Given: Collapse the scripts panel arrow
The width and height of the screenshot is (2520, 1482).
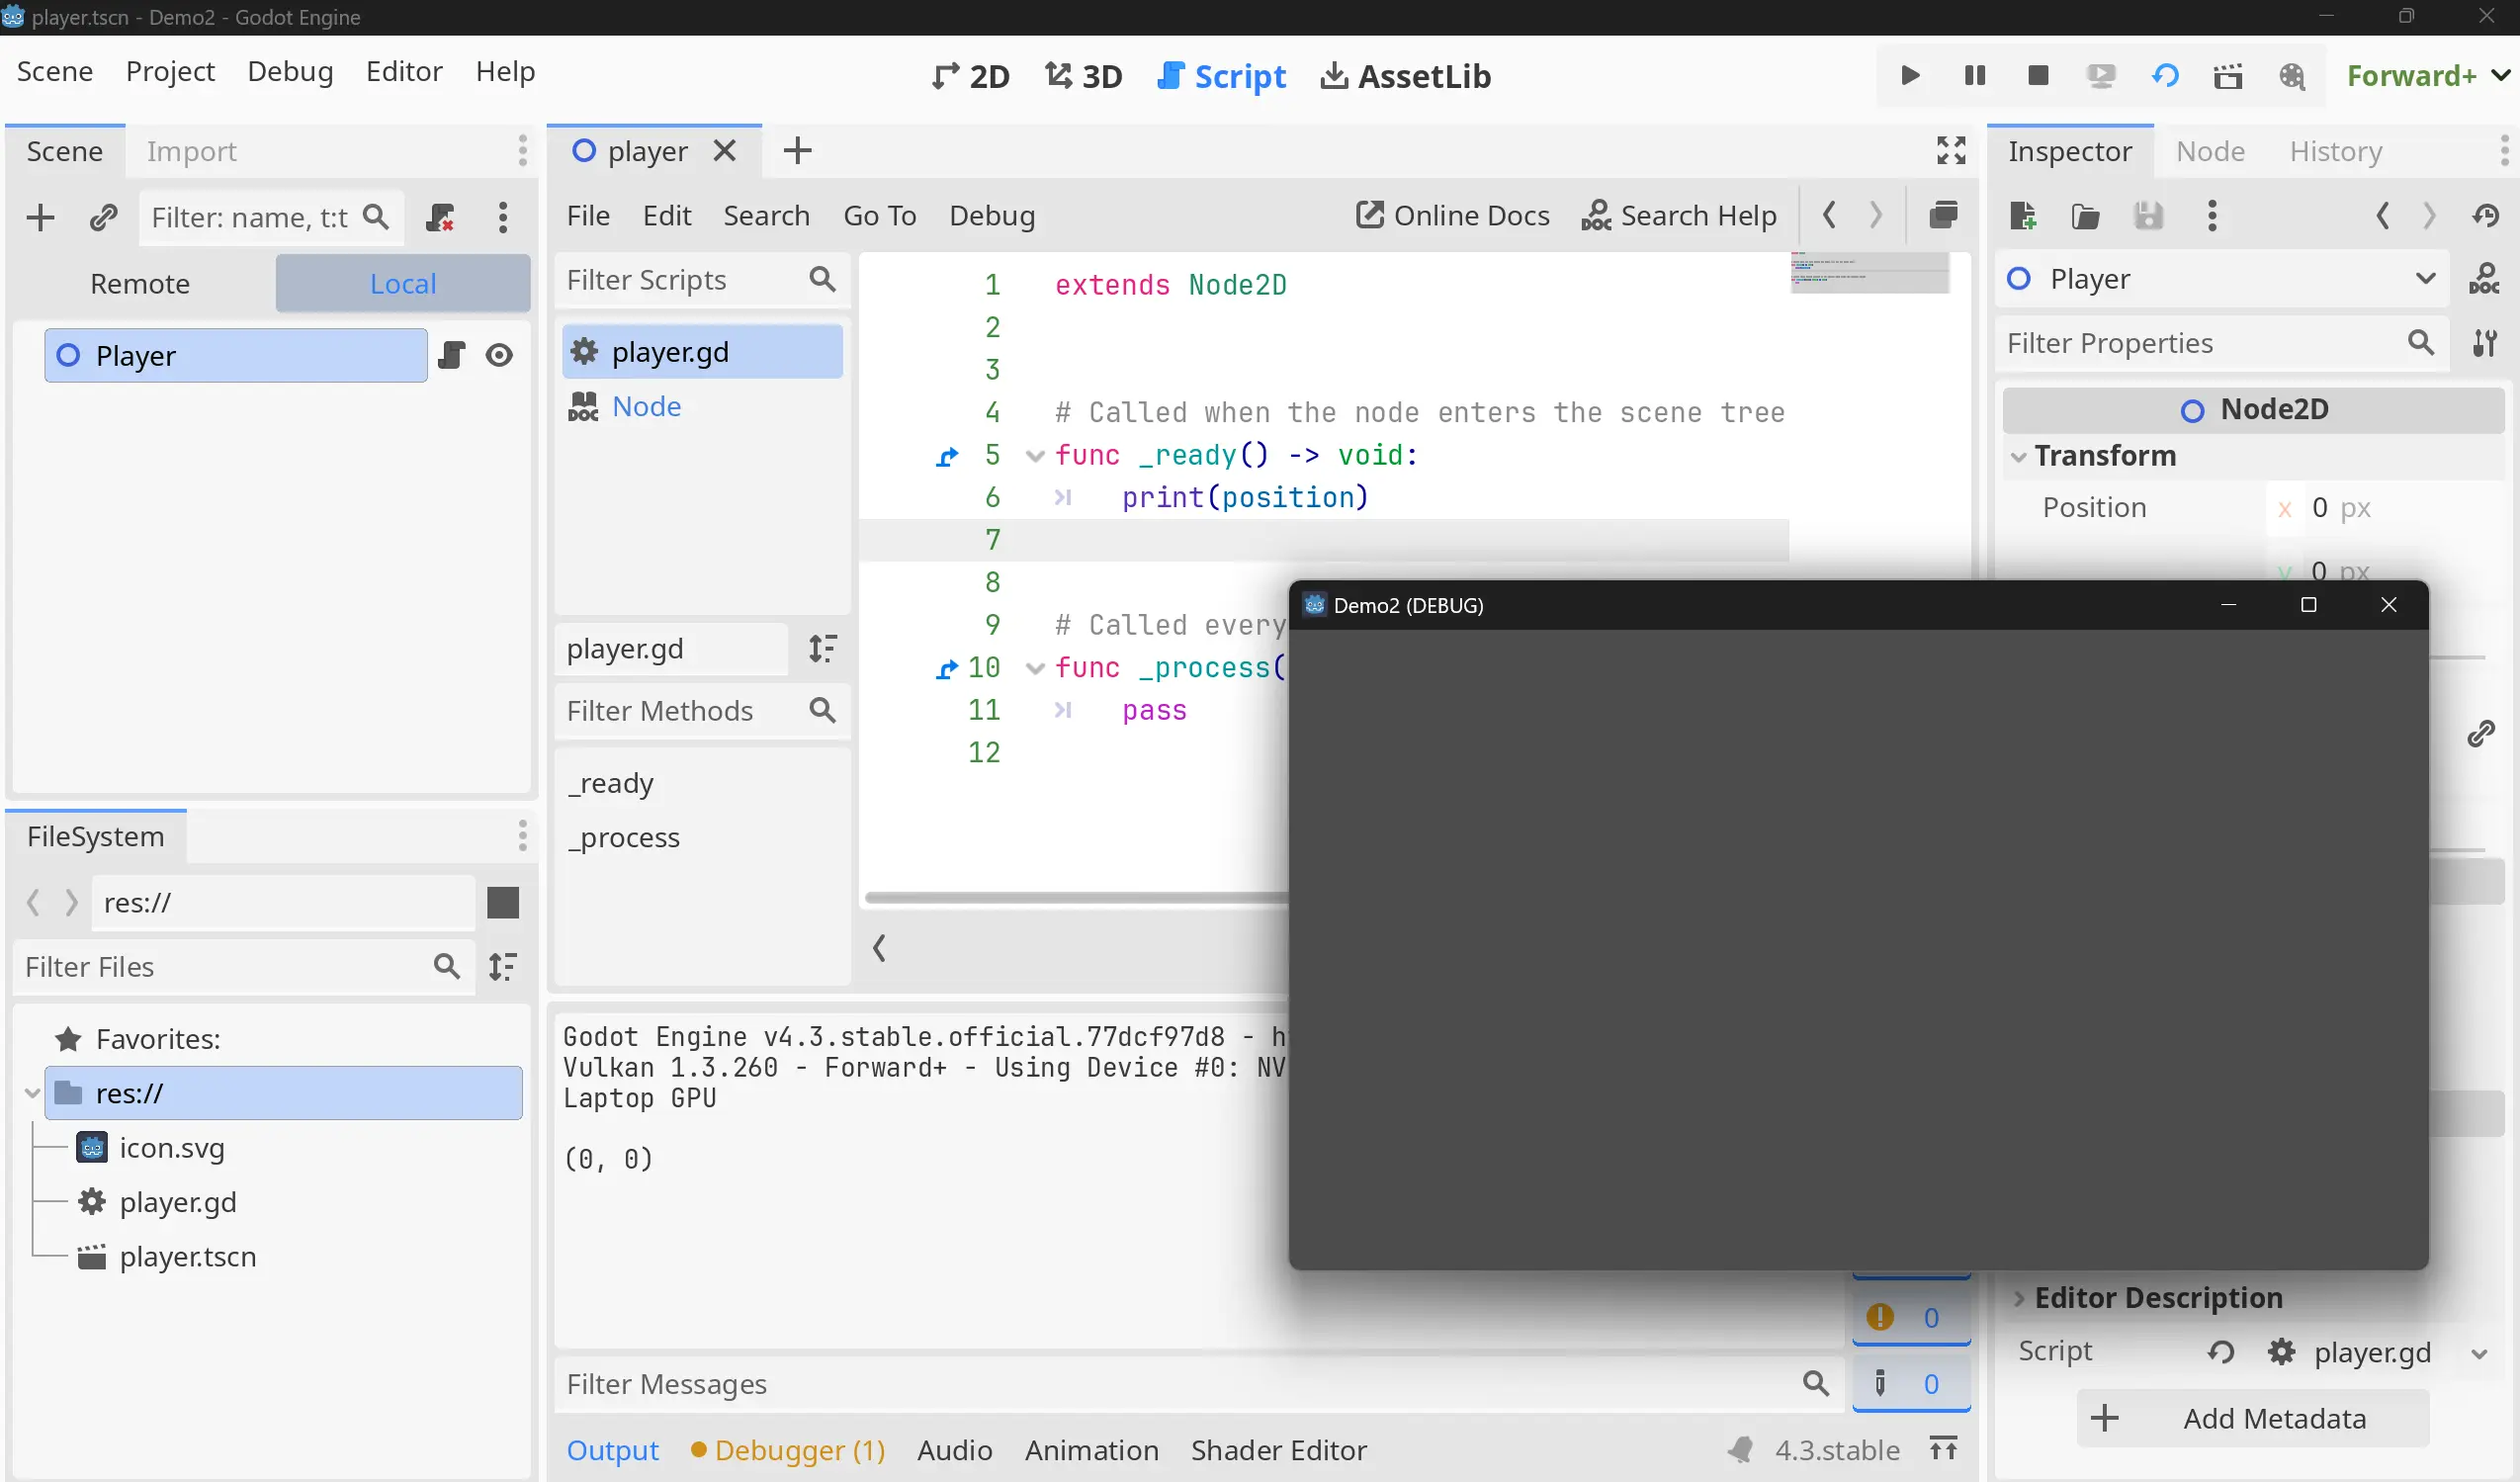Looking at the screenshot, I should click(879, 948).
